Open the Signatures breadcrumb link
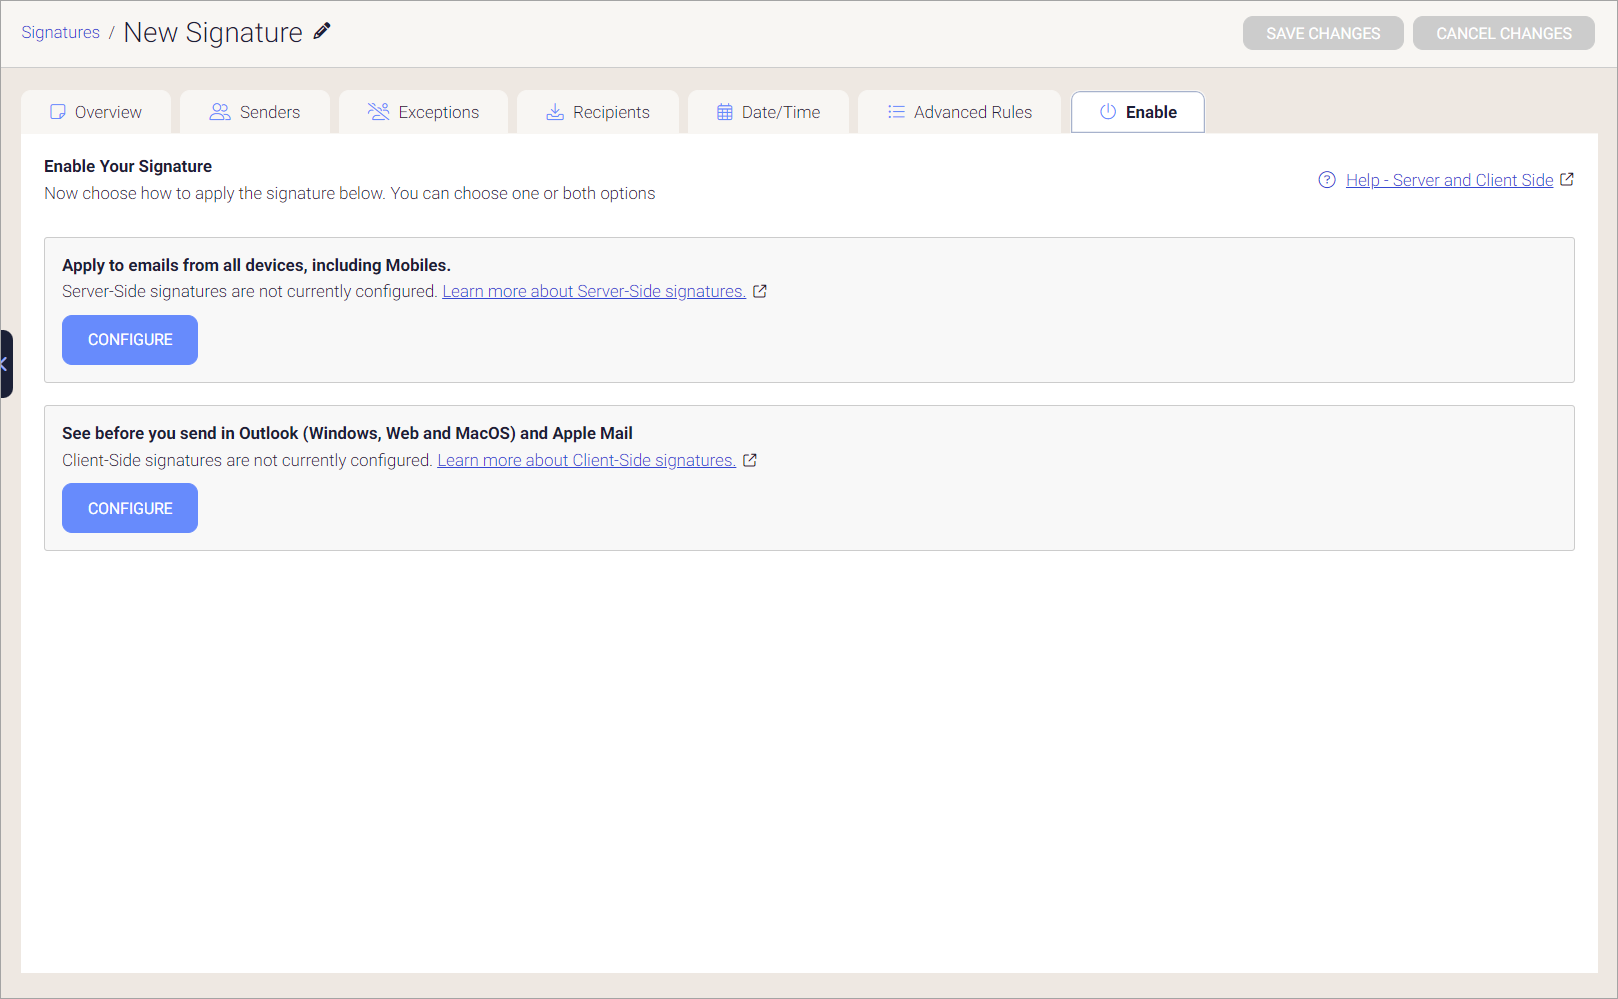Screen dimensions: 1618x999 click(x=60, y=32)
